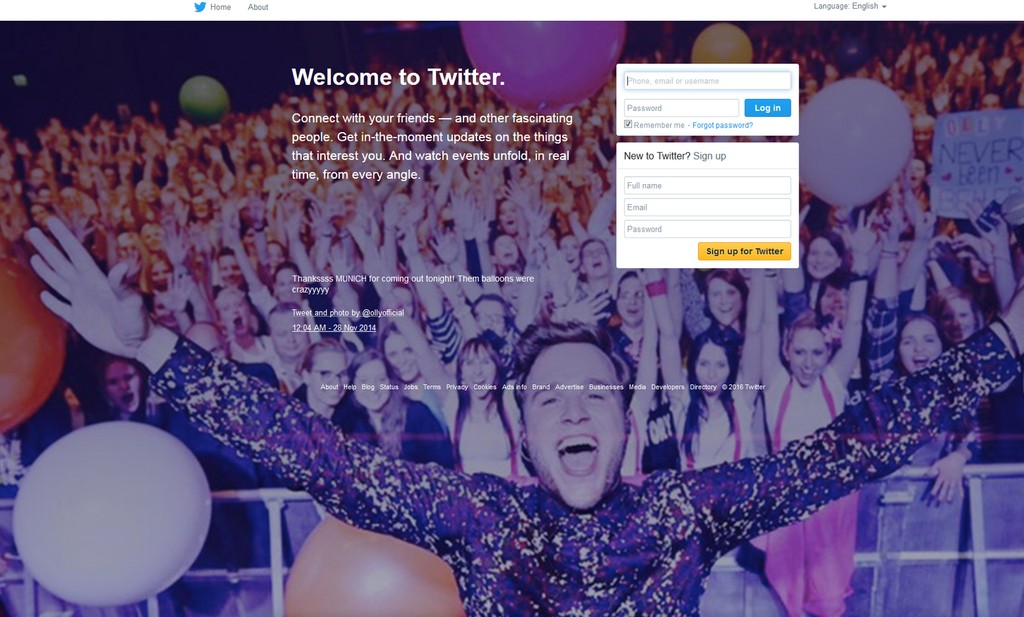Open the About page from top navigation

click(258, 7)
